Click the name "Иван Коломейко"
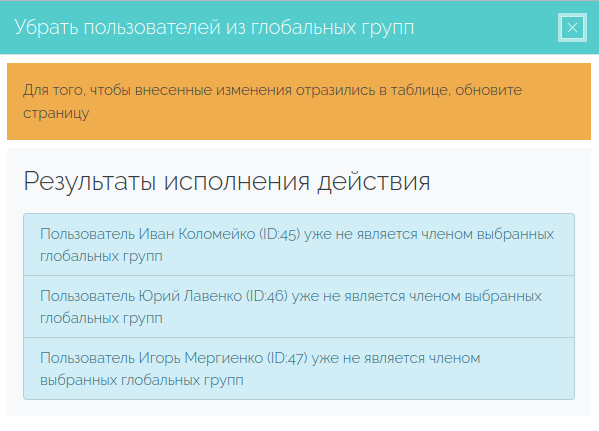This screenshot has width=599, height=431. click(x=197, y=234)
